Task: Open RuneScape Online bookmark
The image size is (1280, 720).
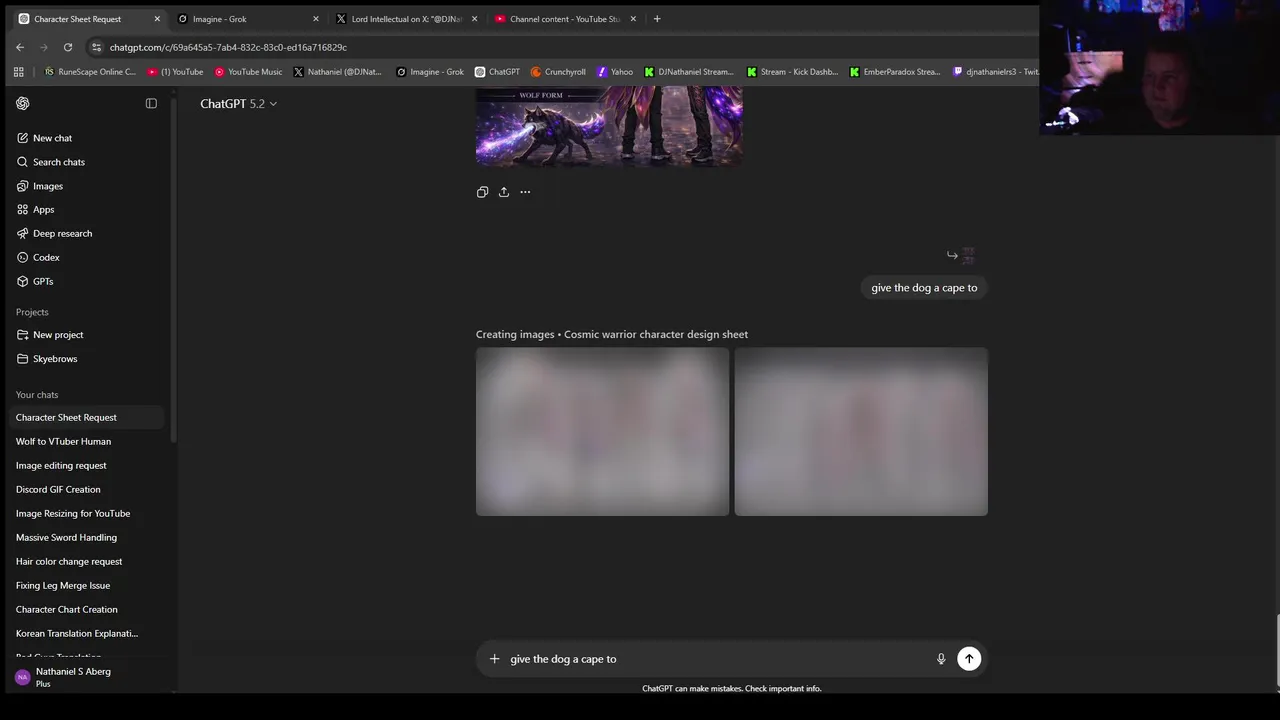Action: 90,72
